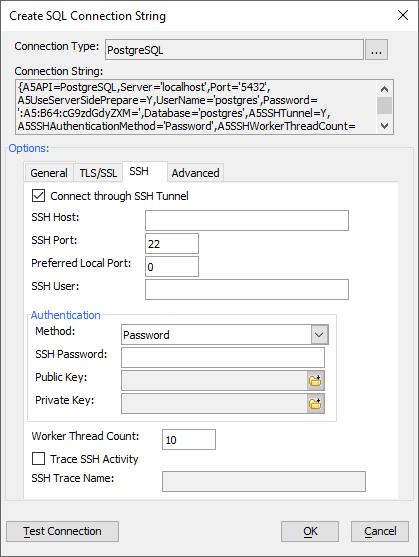Click the Test Connection button
Image resolution: width=419 pixels, height=557 pixels.
[x=62, y=531]
